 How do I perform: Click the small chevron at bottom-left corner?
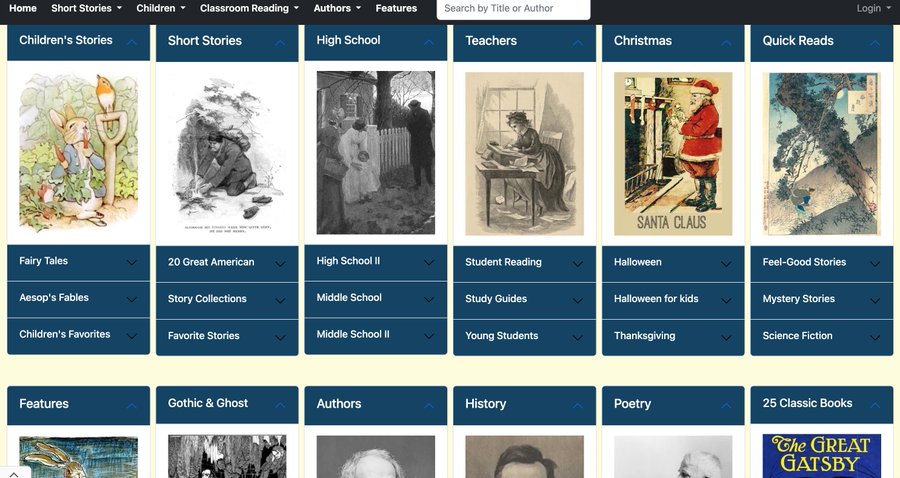(x=14, y=473)
